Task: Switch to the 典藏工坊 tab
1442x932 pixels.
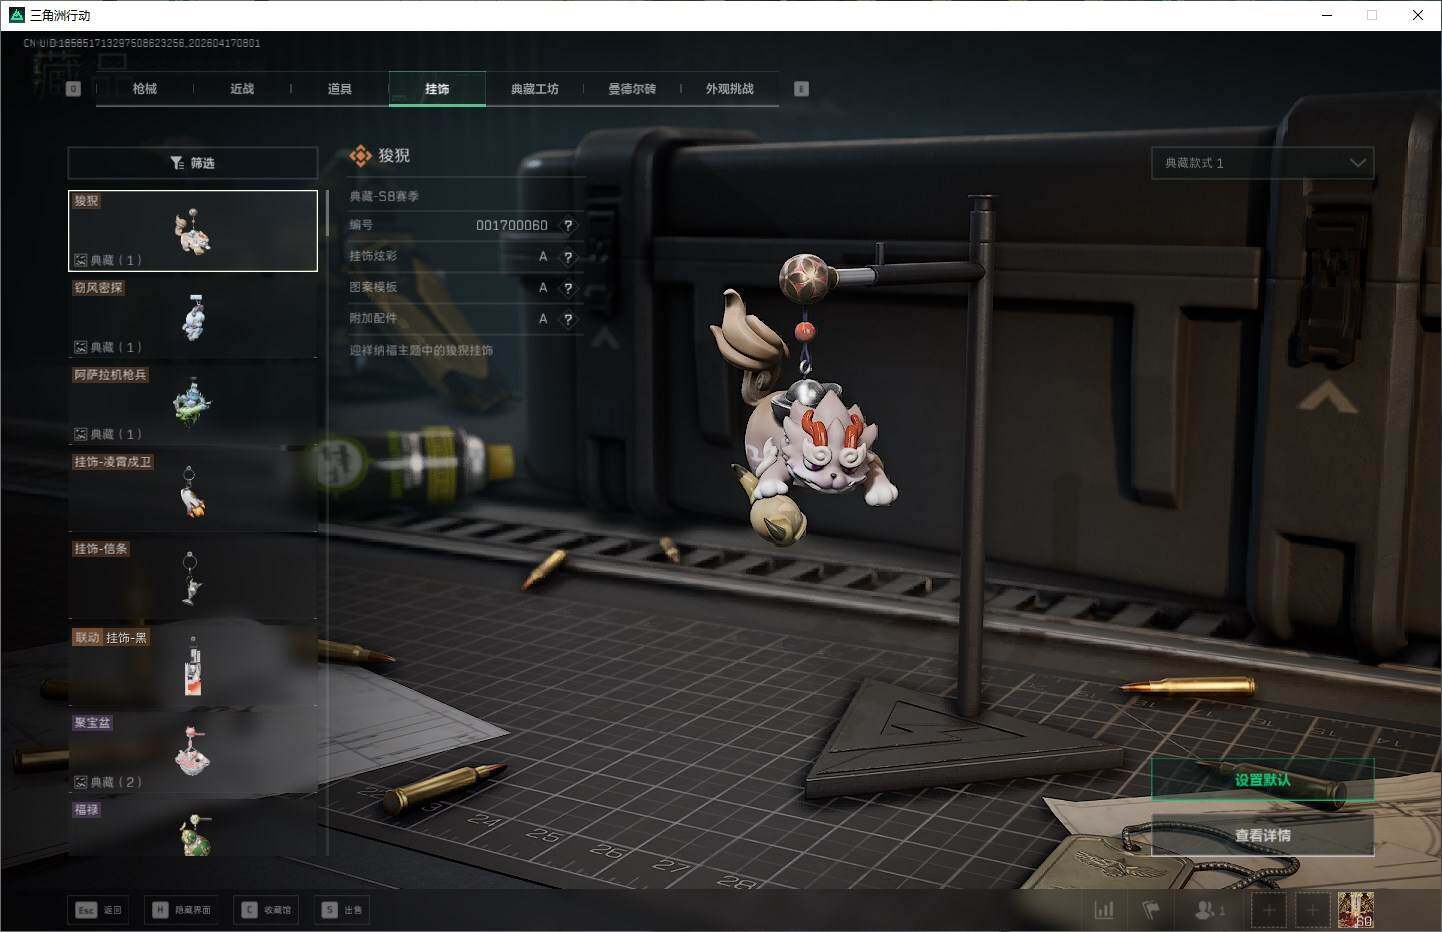Action: (535, 89)
